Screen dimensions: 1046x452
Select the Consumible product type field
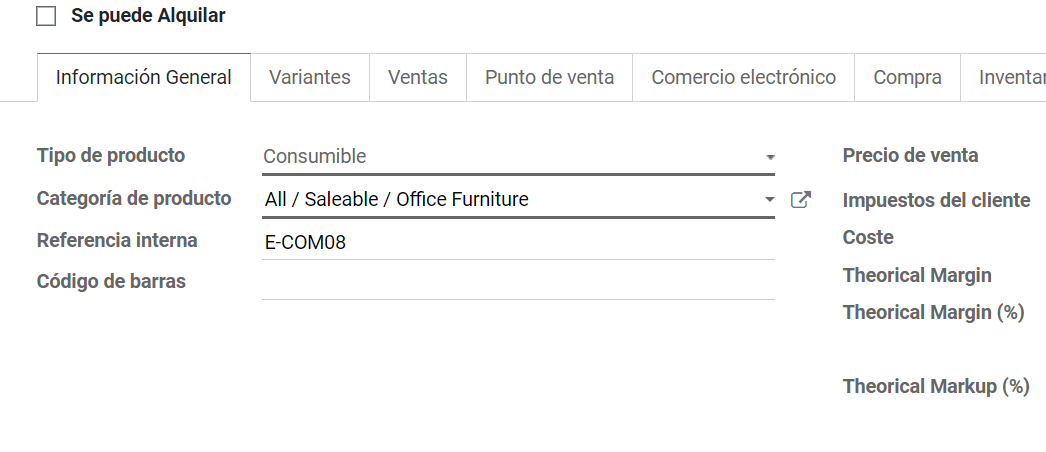click(x=518, y=157)
